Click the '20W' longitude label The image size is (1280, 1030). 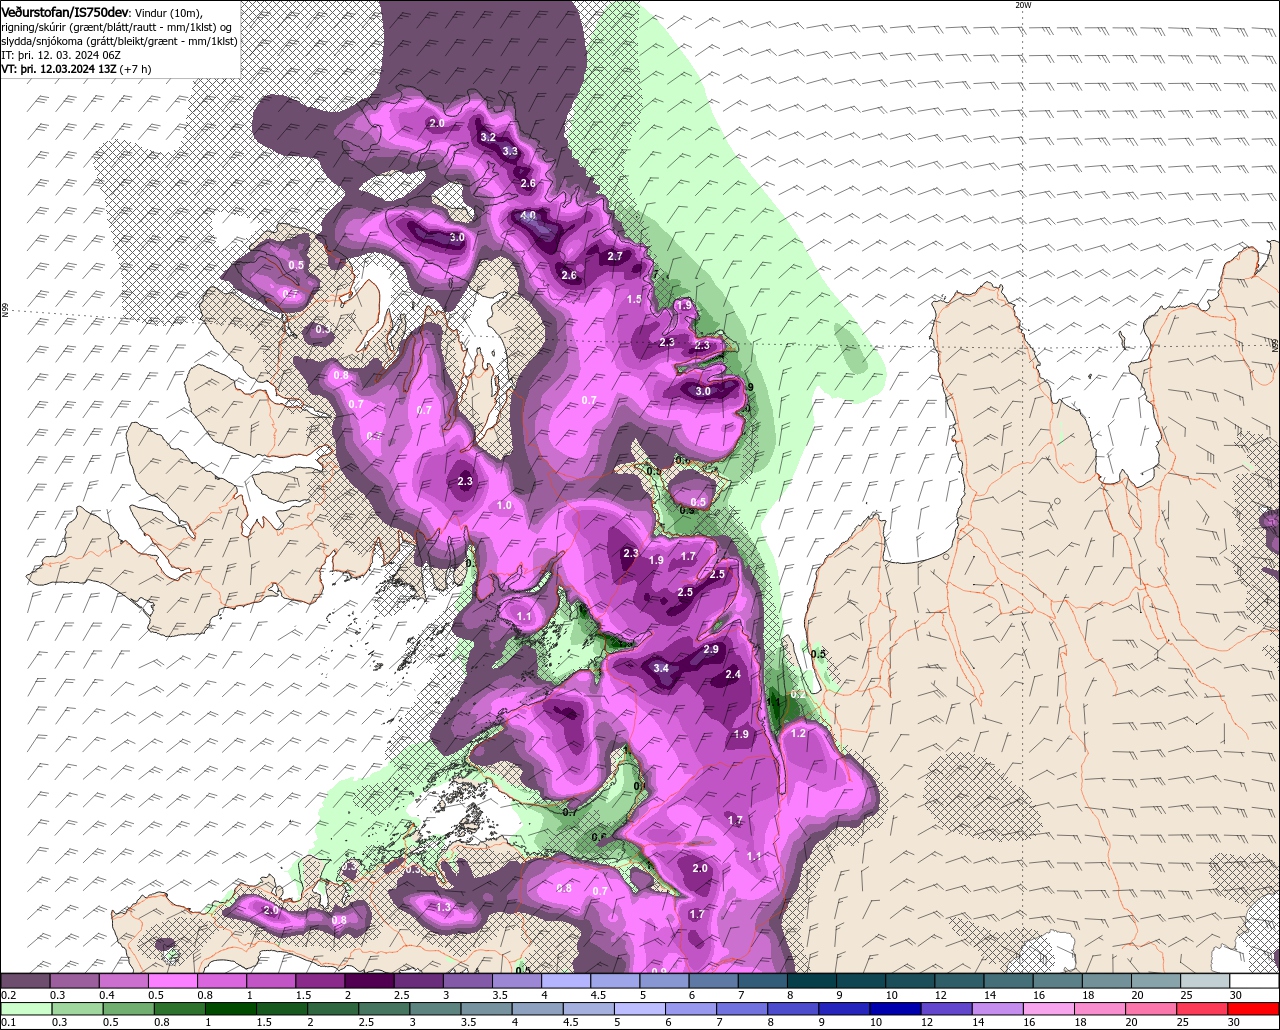(x=1022, y=5)
